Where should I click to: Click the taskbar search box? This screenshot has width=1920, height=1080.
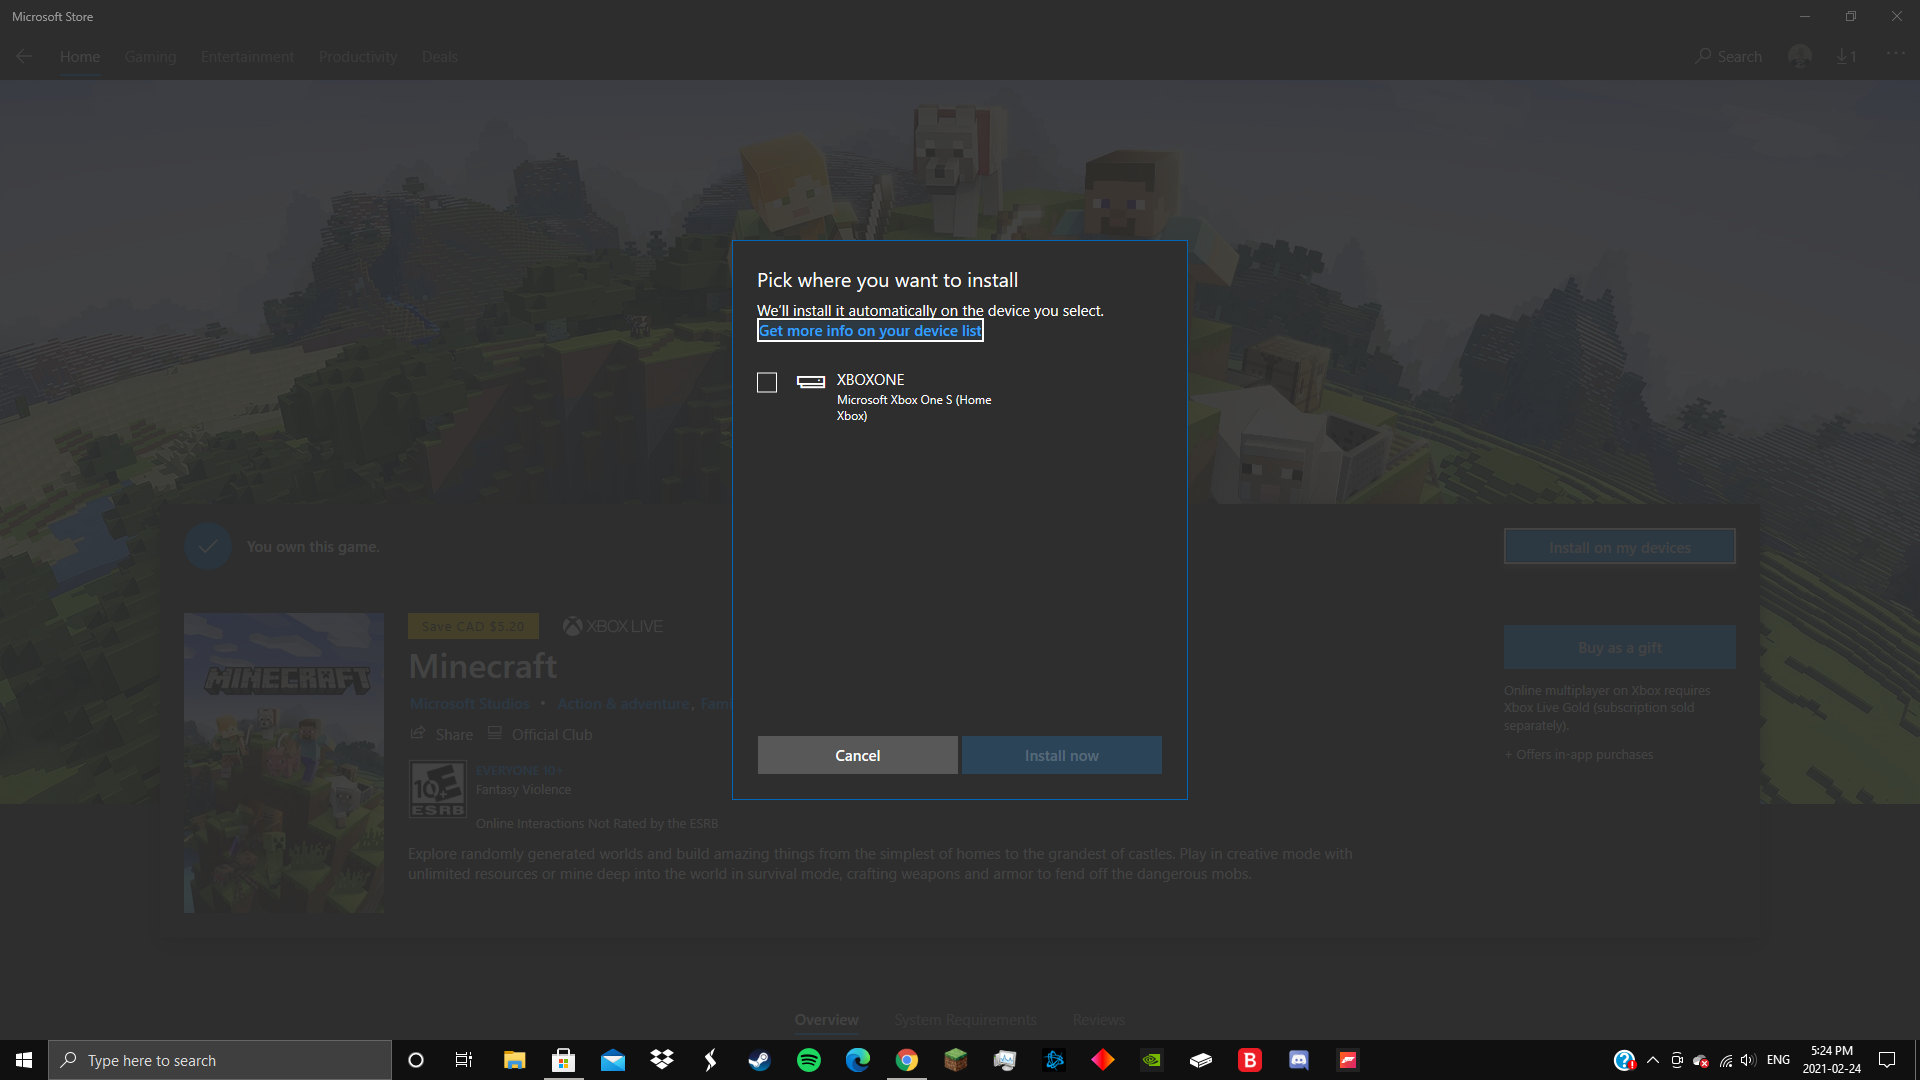pos(220,1060)
